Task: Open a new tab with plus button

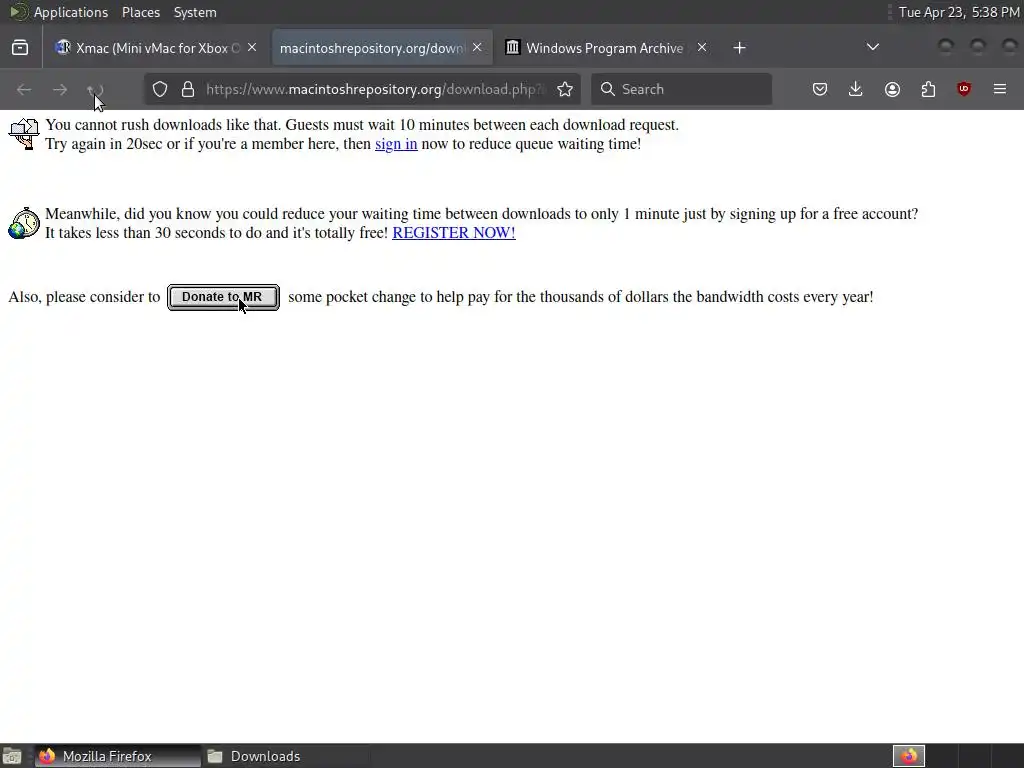Action: click(739, 48)
